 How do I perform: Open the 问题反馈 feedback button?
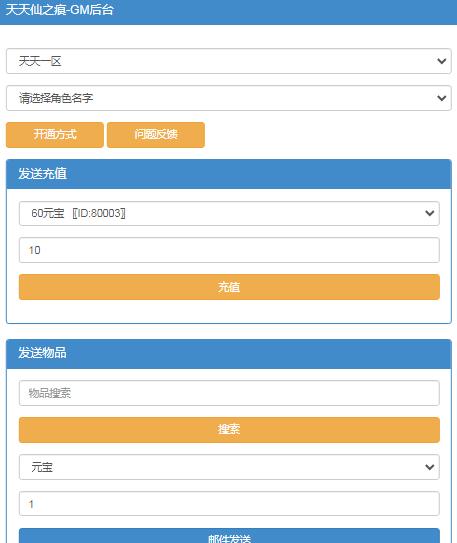(156, 135)
